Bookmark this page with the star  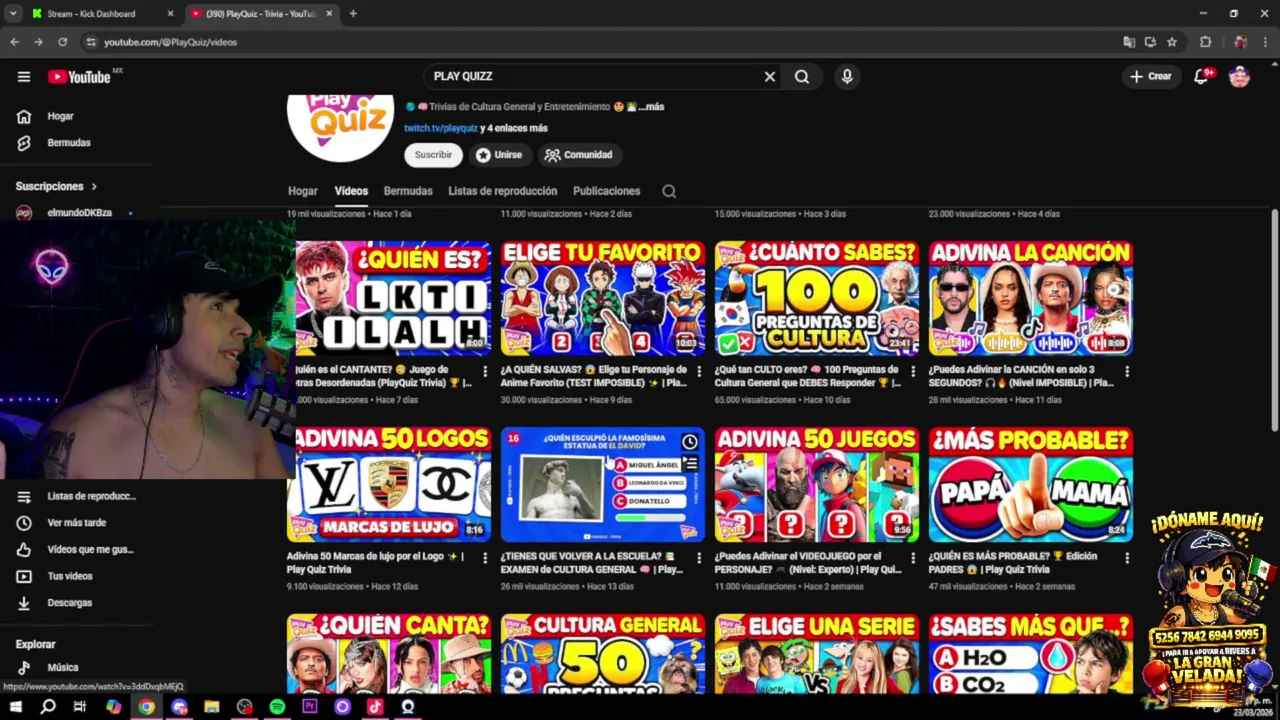click(1172, 42)
